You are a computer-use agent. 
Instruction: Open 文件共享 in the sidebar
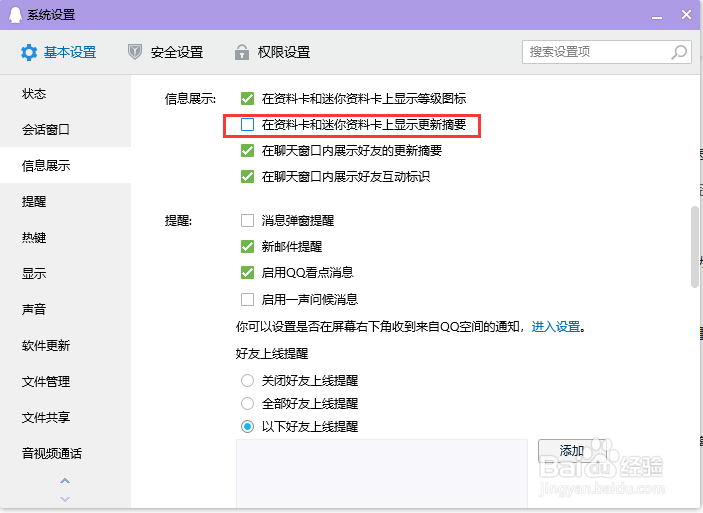tap(65, 417)
